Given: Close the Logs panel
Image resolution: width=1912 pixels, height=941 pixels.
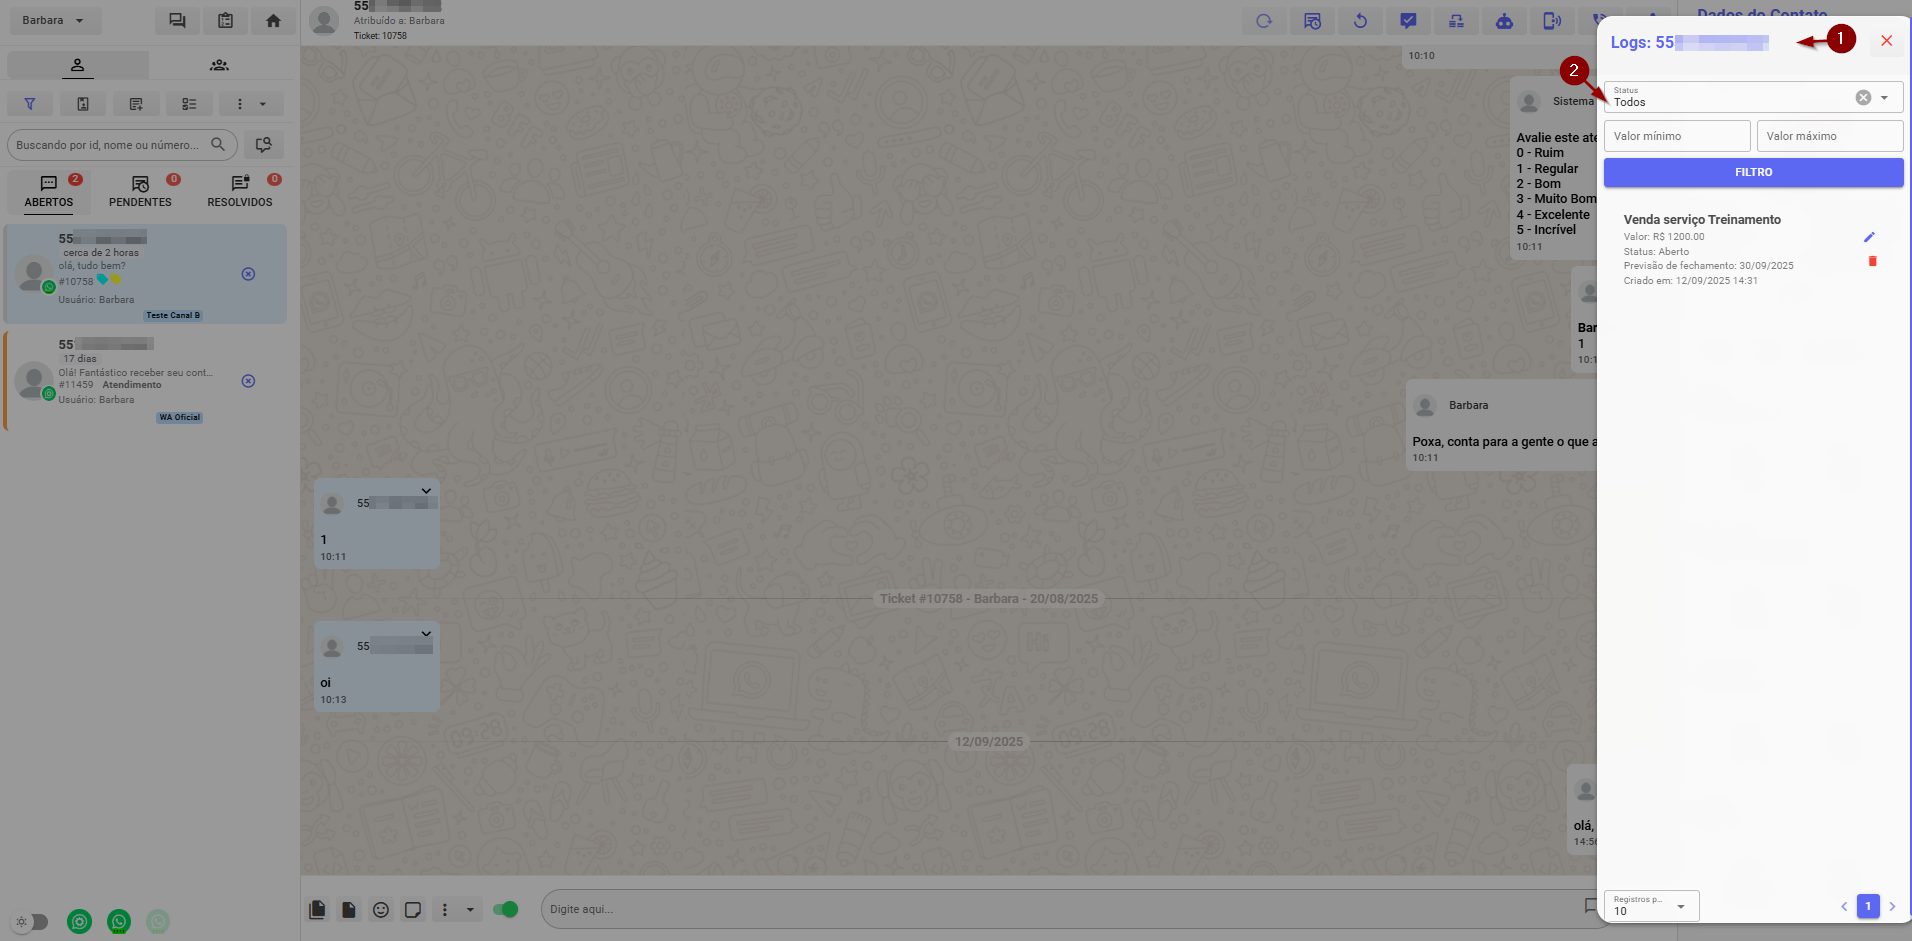Looking at the screenshot, I should [x=1886, y=41].
